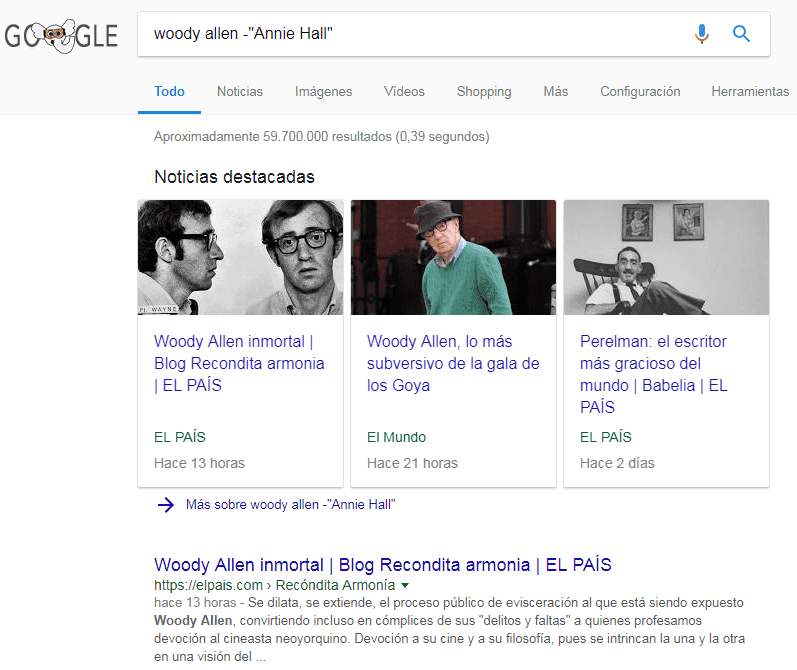Open the Woody Allen inmortal news card headline
797x670 pixels.
239,363
